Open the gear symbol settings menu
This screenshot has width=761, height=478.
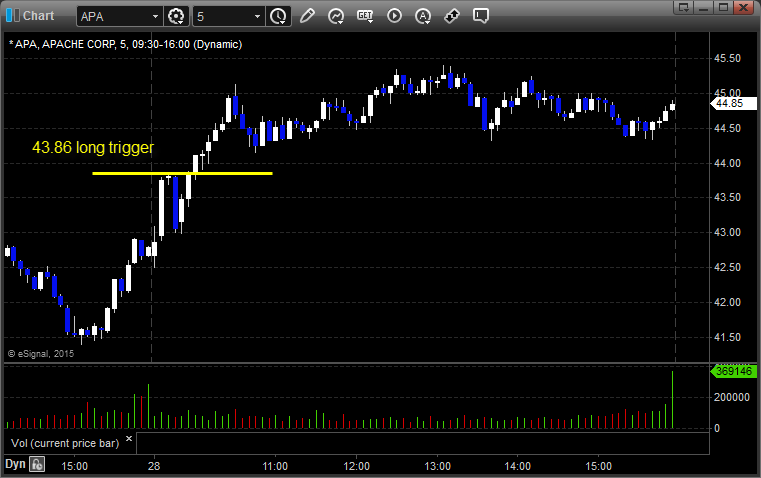click(176, 16)
